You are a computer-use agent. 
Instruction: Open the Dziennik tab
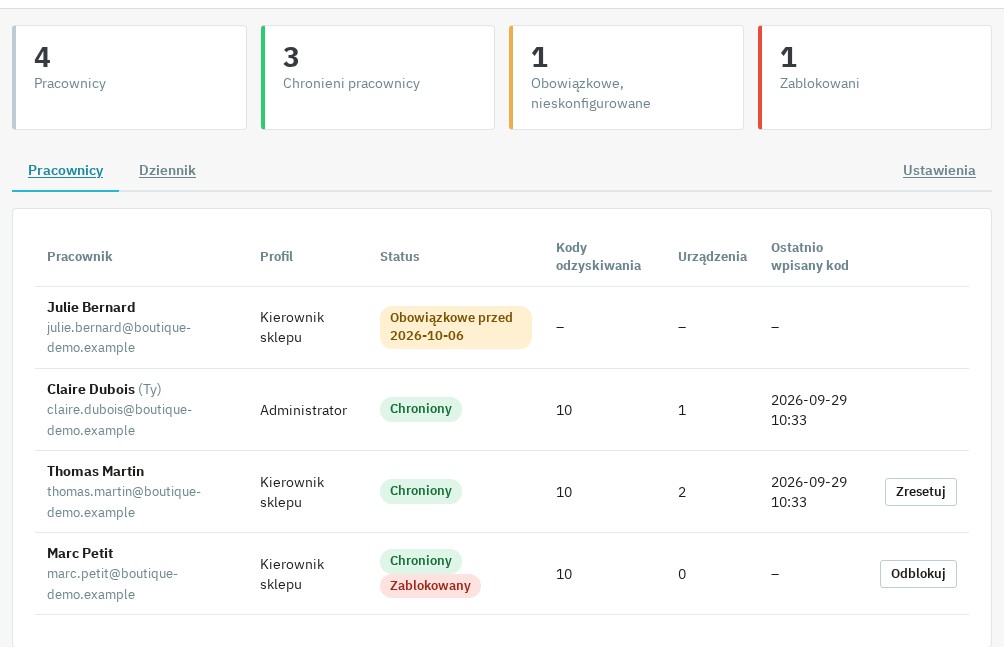(167, 170)
